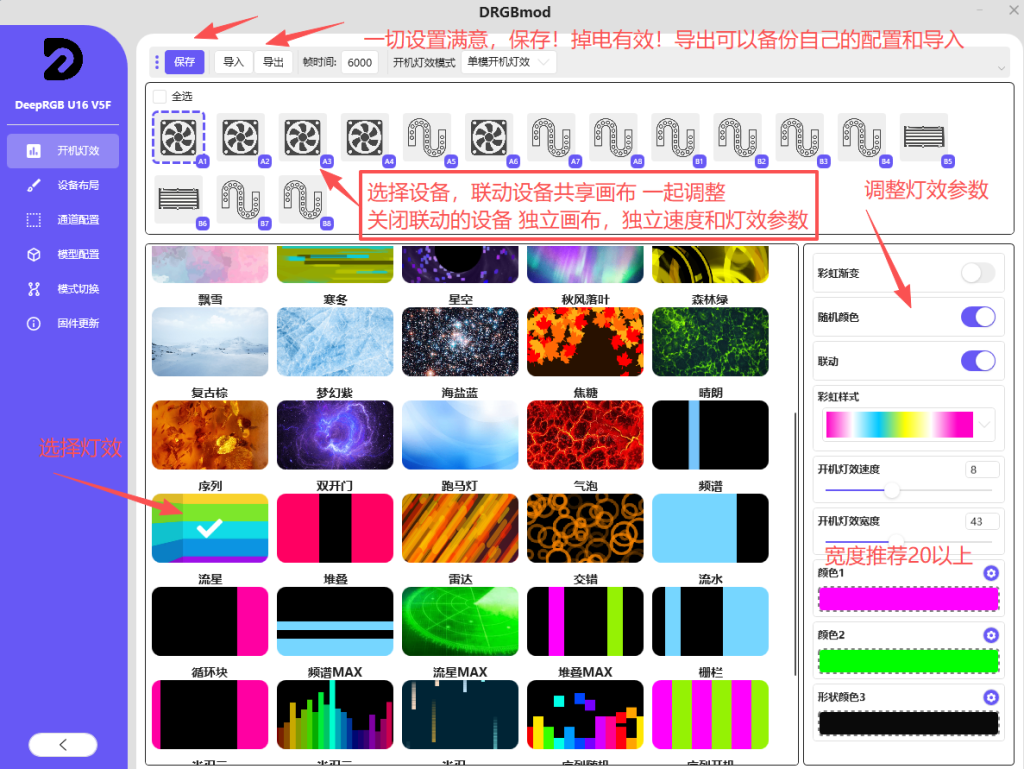Screen dimensions: 1024x769
Task: Click the DeepRGB logo in the sidebar
Action: (63, 60)
